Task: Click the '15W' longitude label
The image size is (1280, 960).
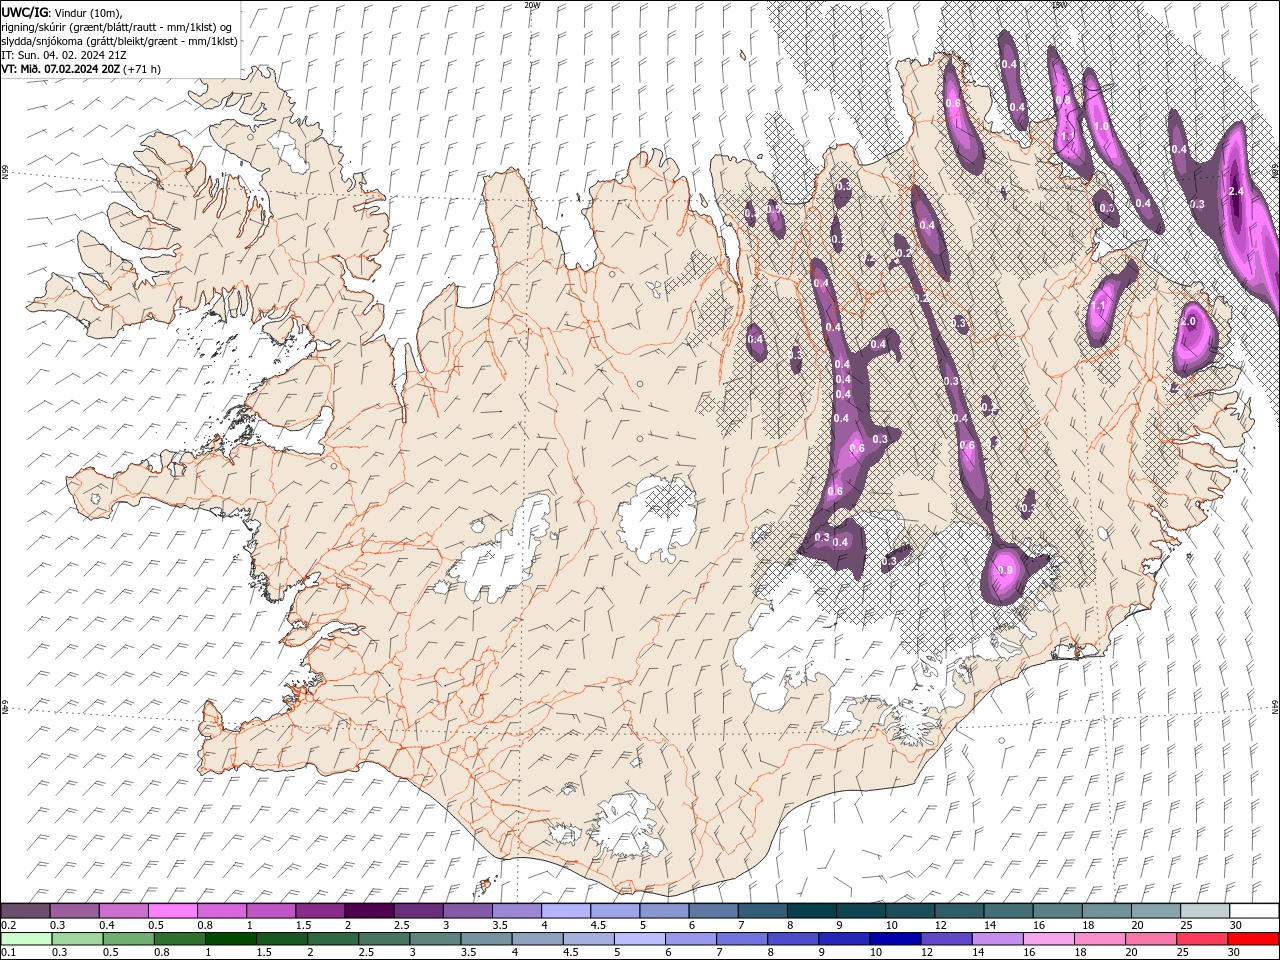Action: coord(1059,5)
